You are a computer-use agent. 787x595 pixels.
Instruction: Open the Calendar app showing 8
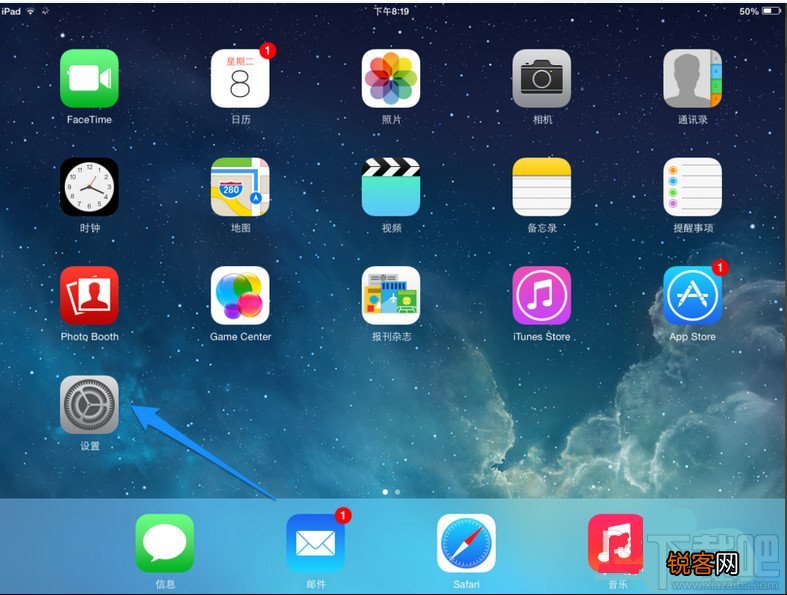(x=240, y=78)
